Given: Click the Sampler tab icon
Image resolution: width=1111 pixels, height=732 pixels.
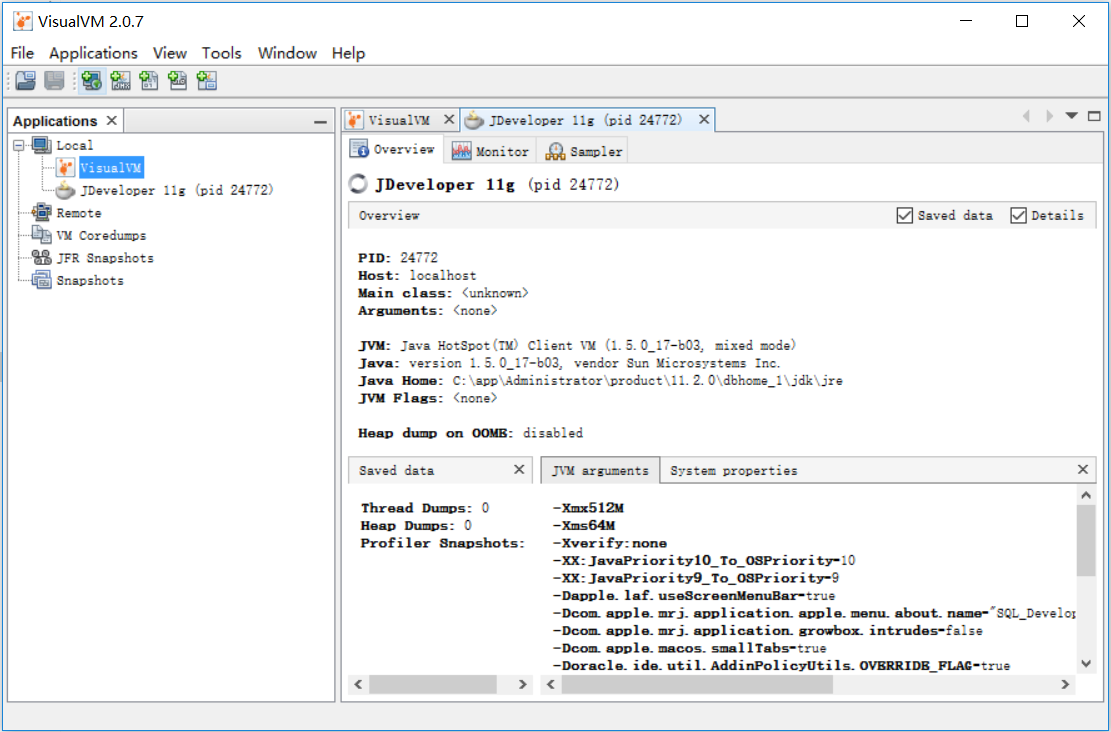Looking at the screenshot, I should 556,151.
